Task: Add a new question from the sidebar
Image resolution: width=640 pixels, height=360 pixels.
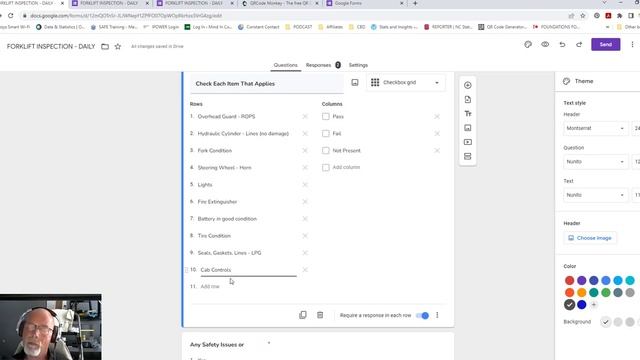Action: [x=468, y=85]
